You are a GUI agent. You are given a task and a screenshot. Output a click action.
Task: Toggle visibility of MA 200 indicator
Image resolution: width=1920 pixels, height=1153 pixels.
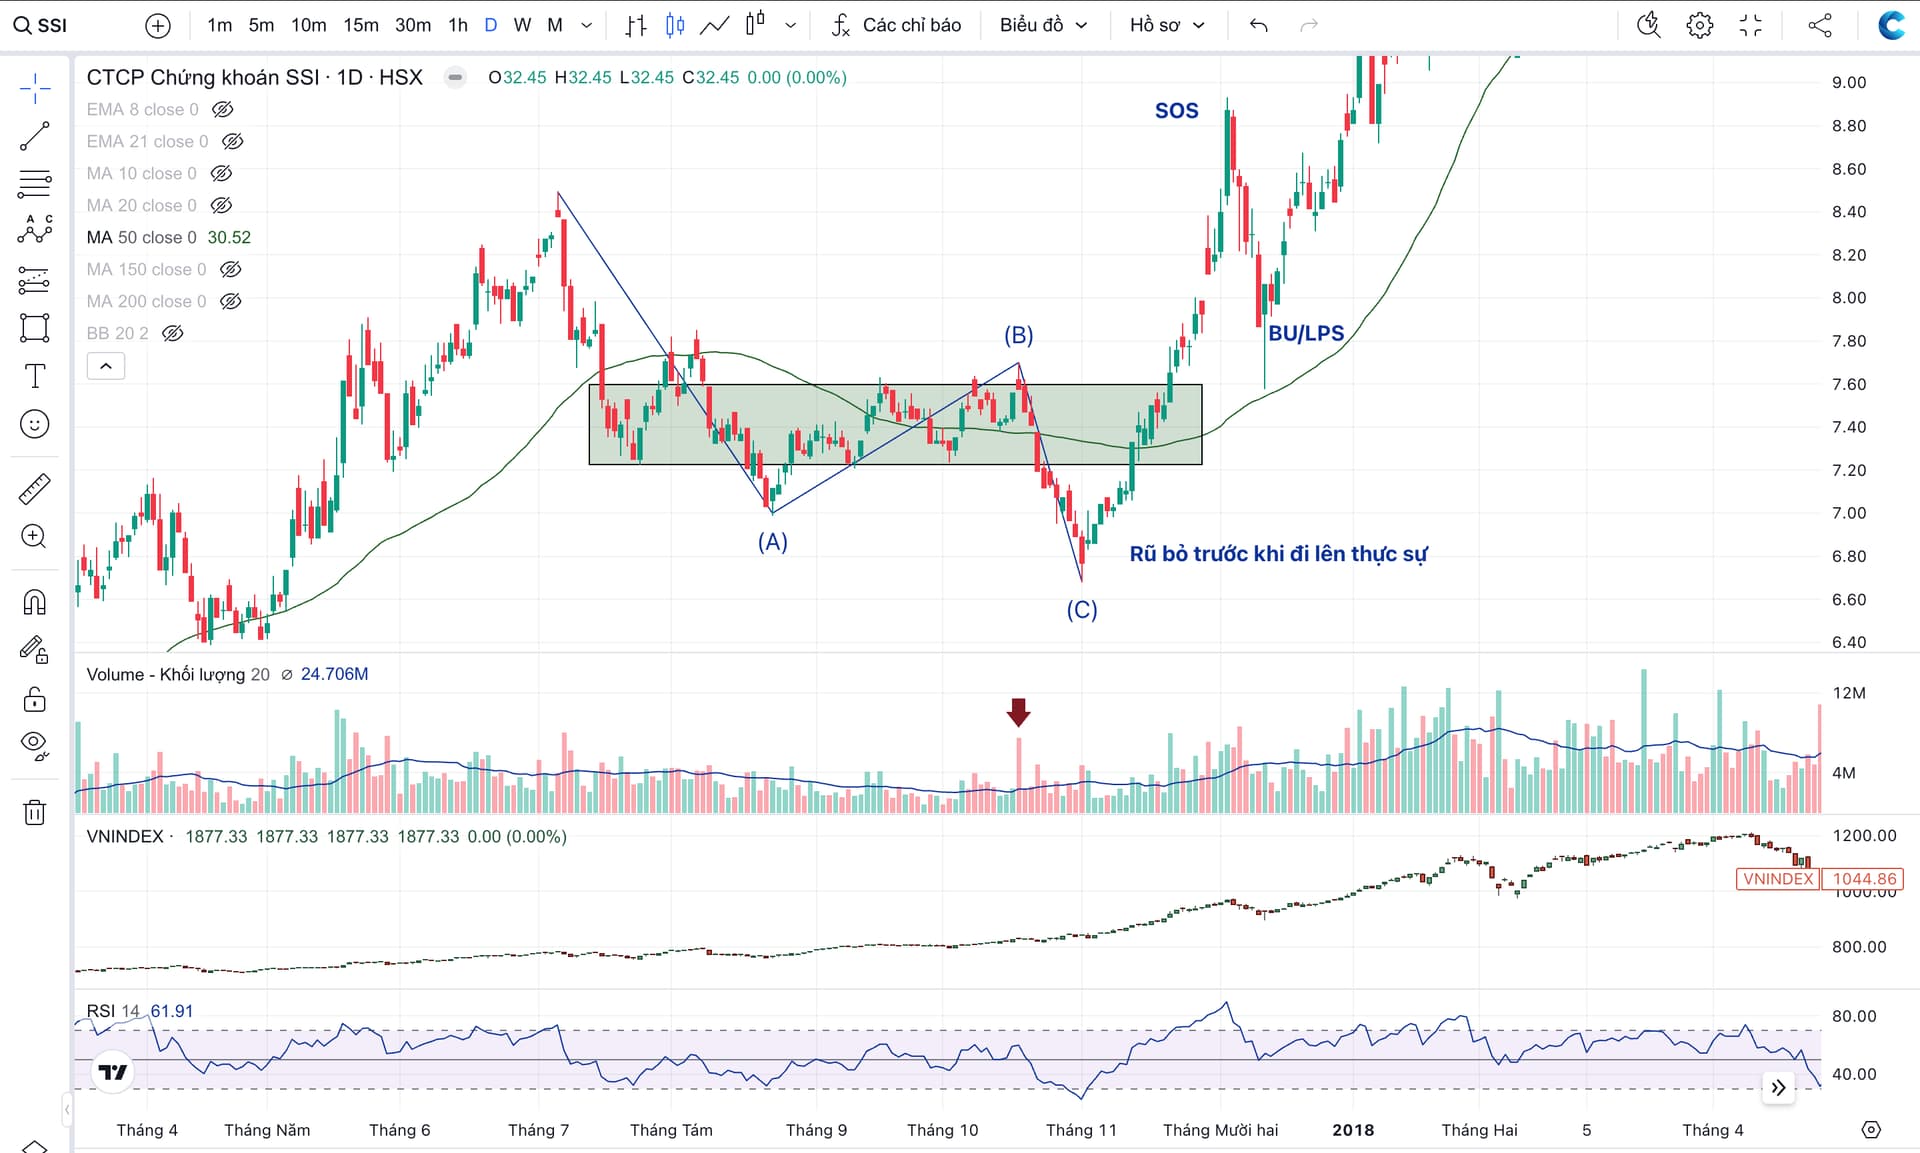[231, 301]
